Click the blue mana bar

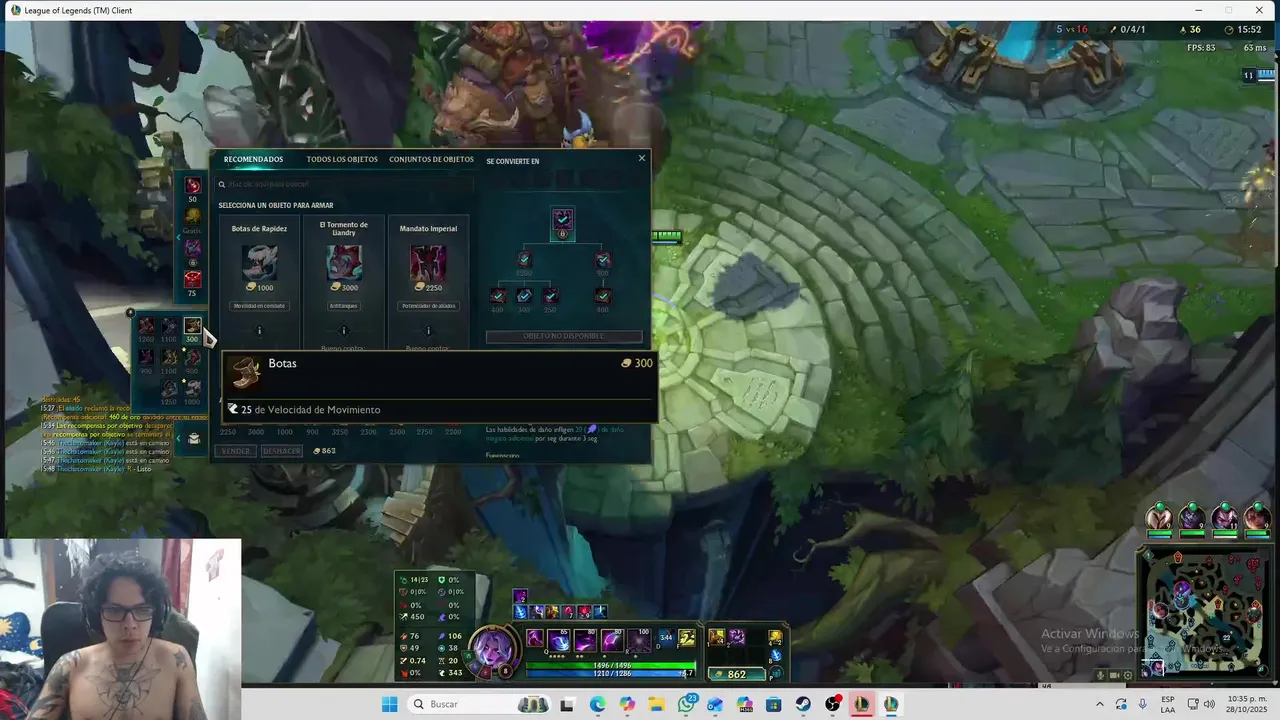610,674
